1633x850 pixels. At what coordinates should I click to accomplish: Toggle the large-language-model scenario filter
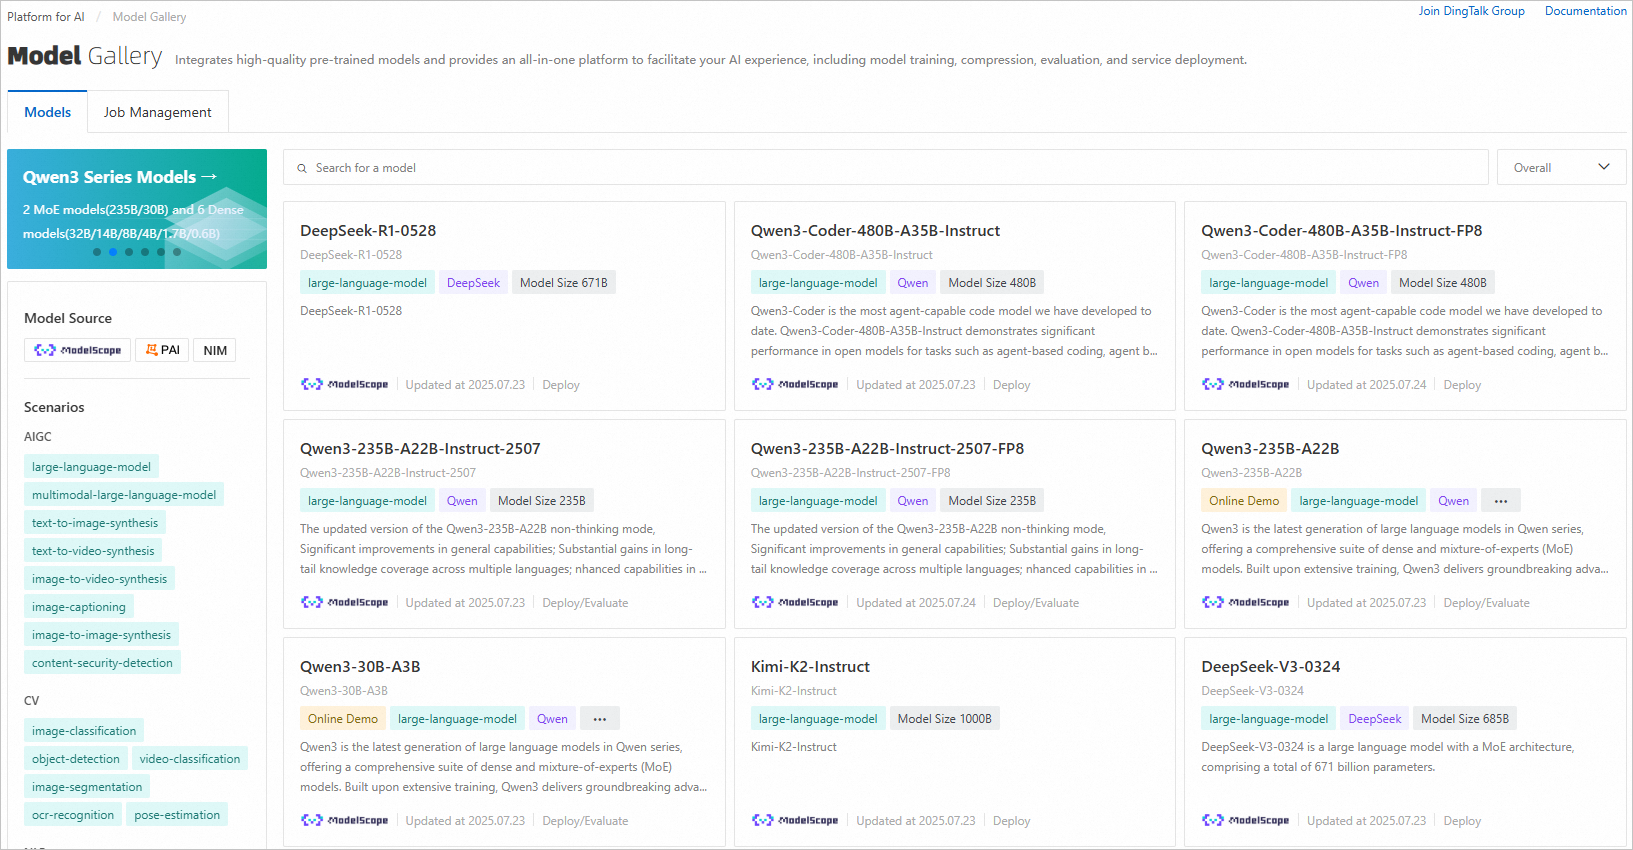point(91,467)
